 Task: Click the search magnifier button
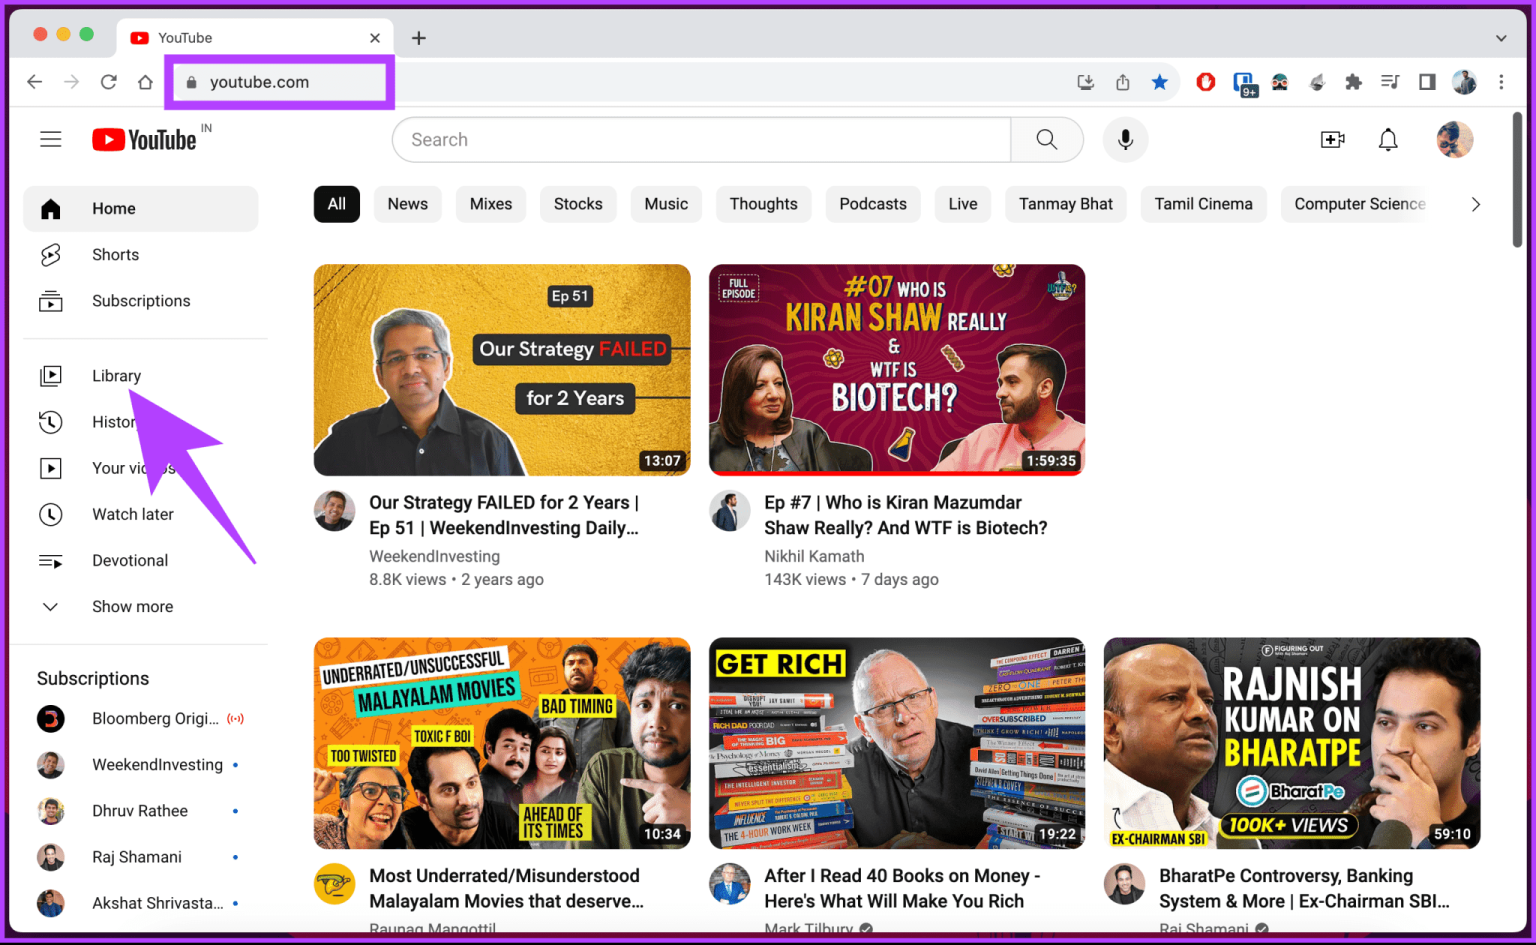pyautogui.click(x=1046, y=140)
